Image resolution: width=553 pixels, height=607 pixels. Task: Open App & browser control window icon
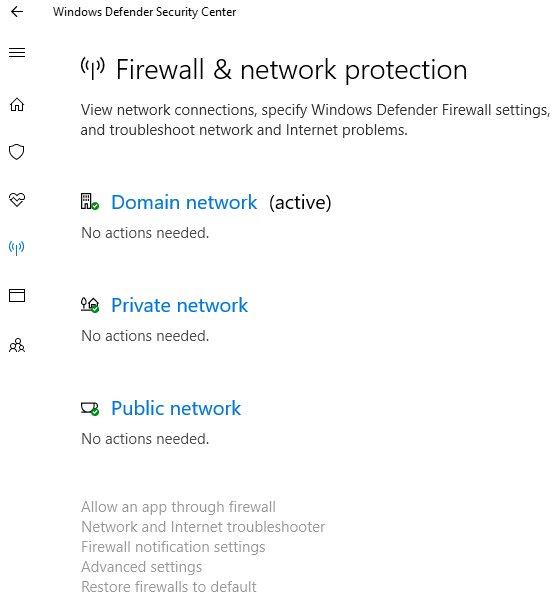pos(17,295)
